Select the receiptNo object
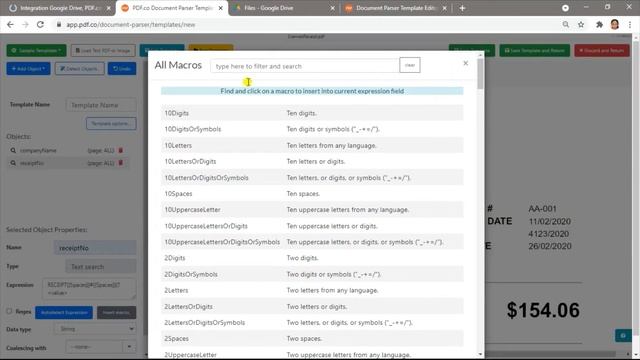 32,163
